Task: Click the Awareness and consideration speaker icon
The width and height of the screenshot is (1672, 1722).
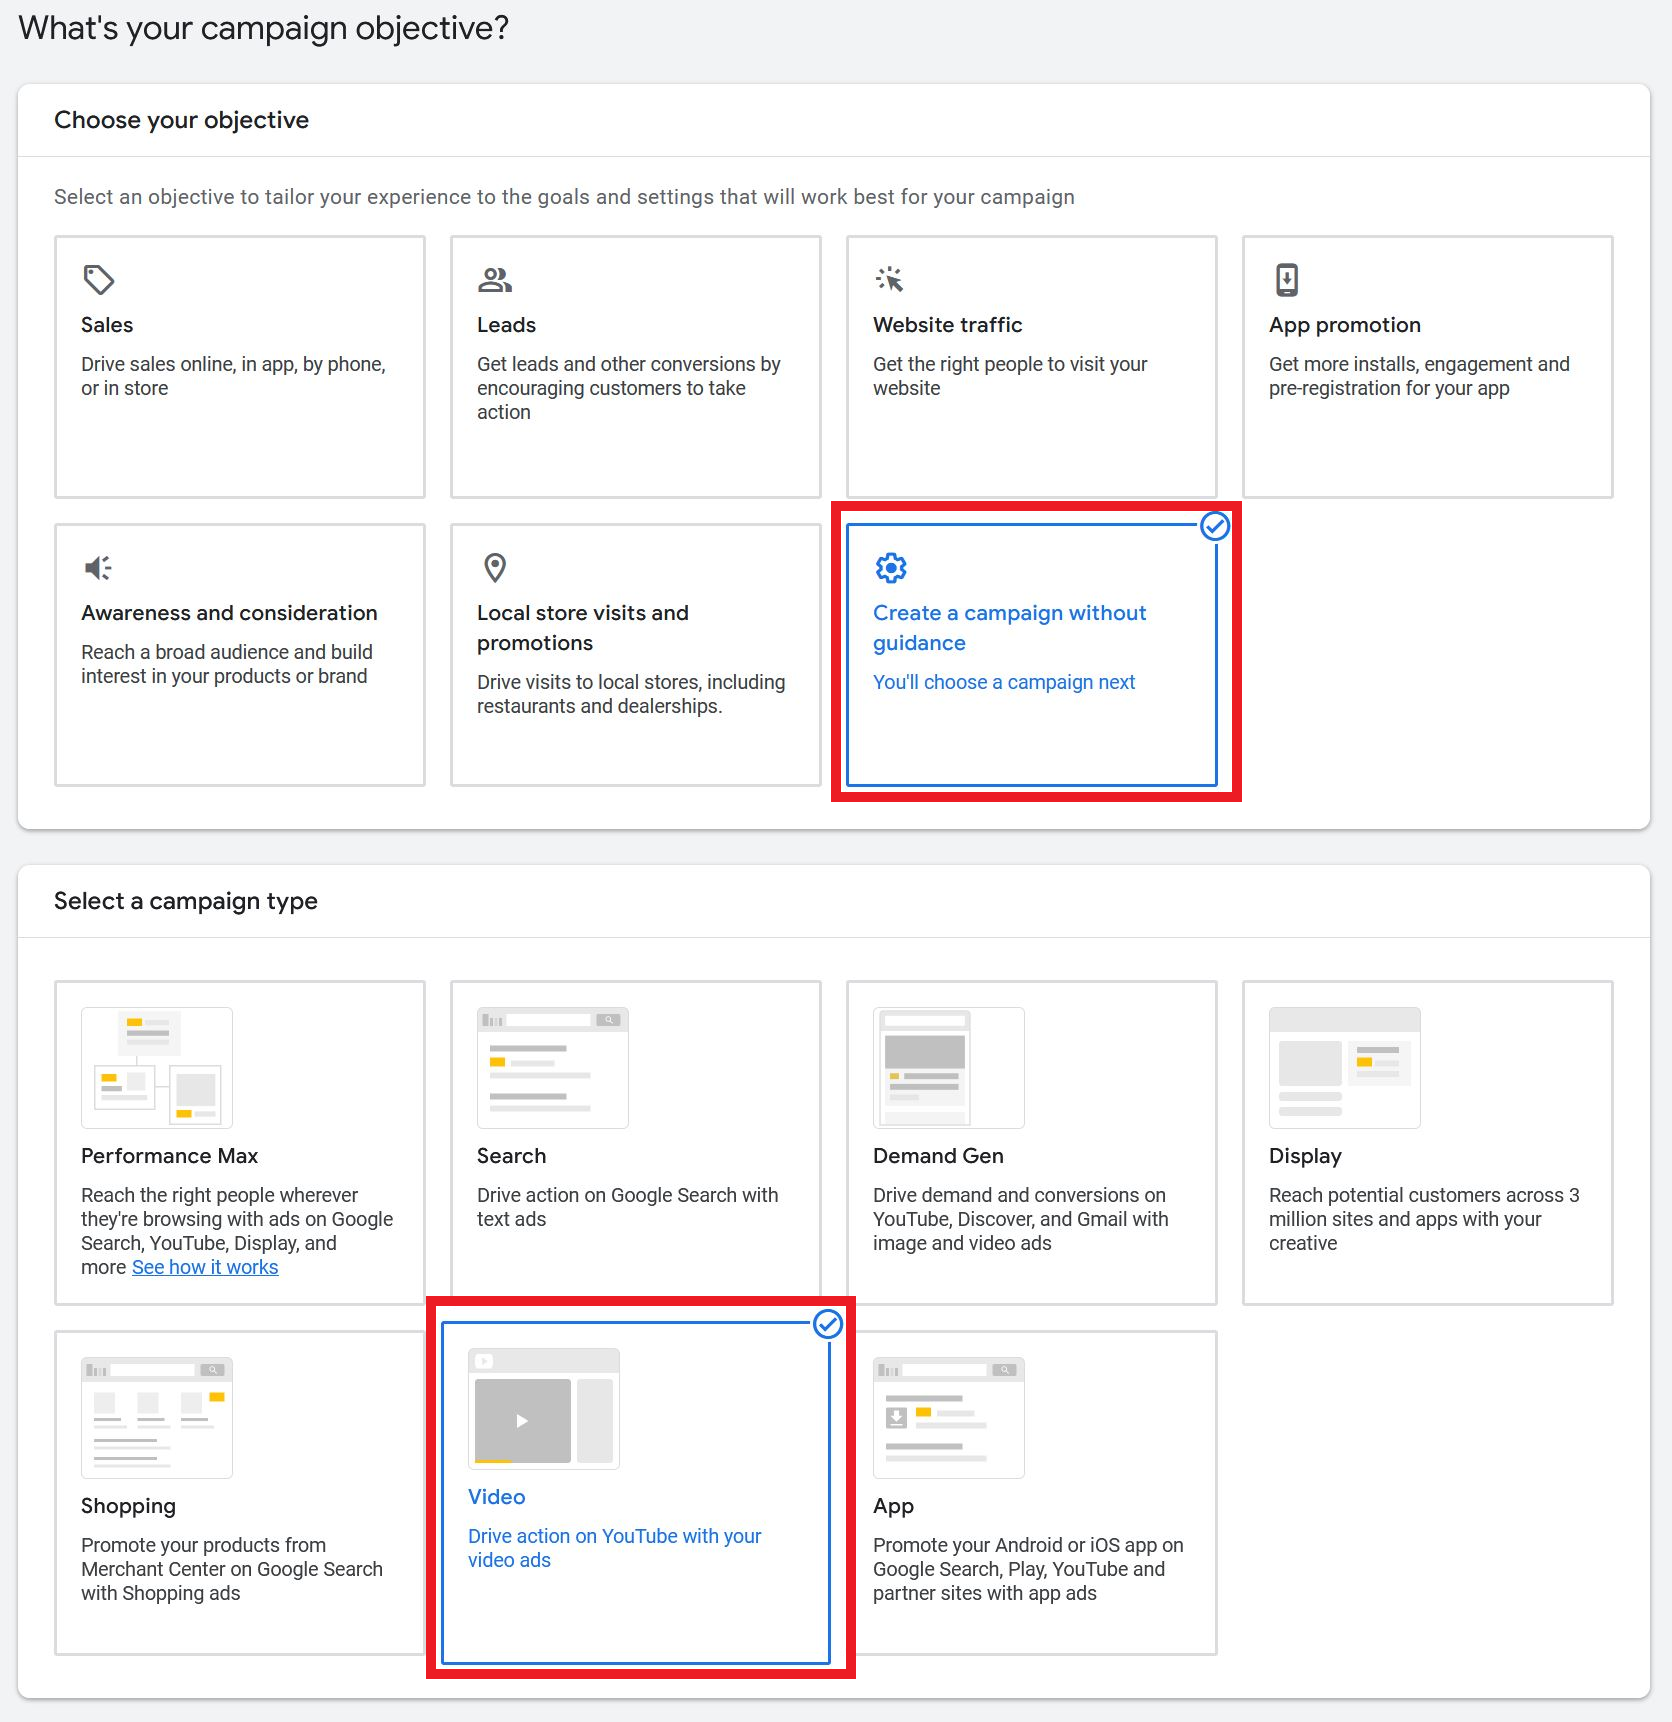Action: click(x=96, y=567)
